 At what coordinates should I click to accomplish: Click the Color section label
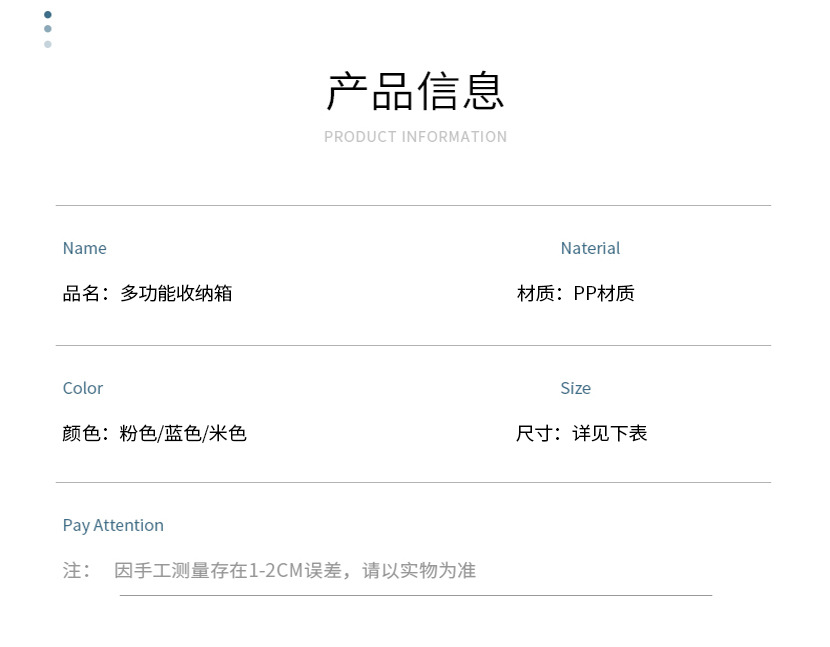[x=83, y=388]
